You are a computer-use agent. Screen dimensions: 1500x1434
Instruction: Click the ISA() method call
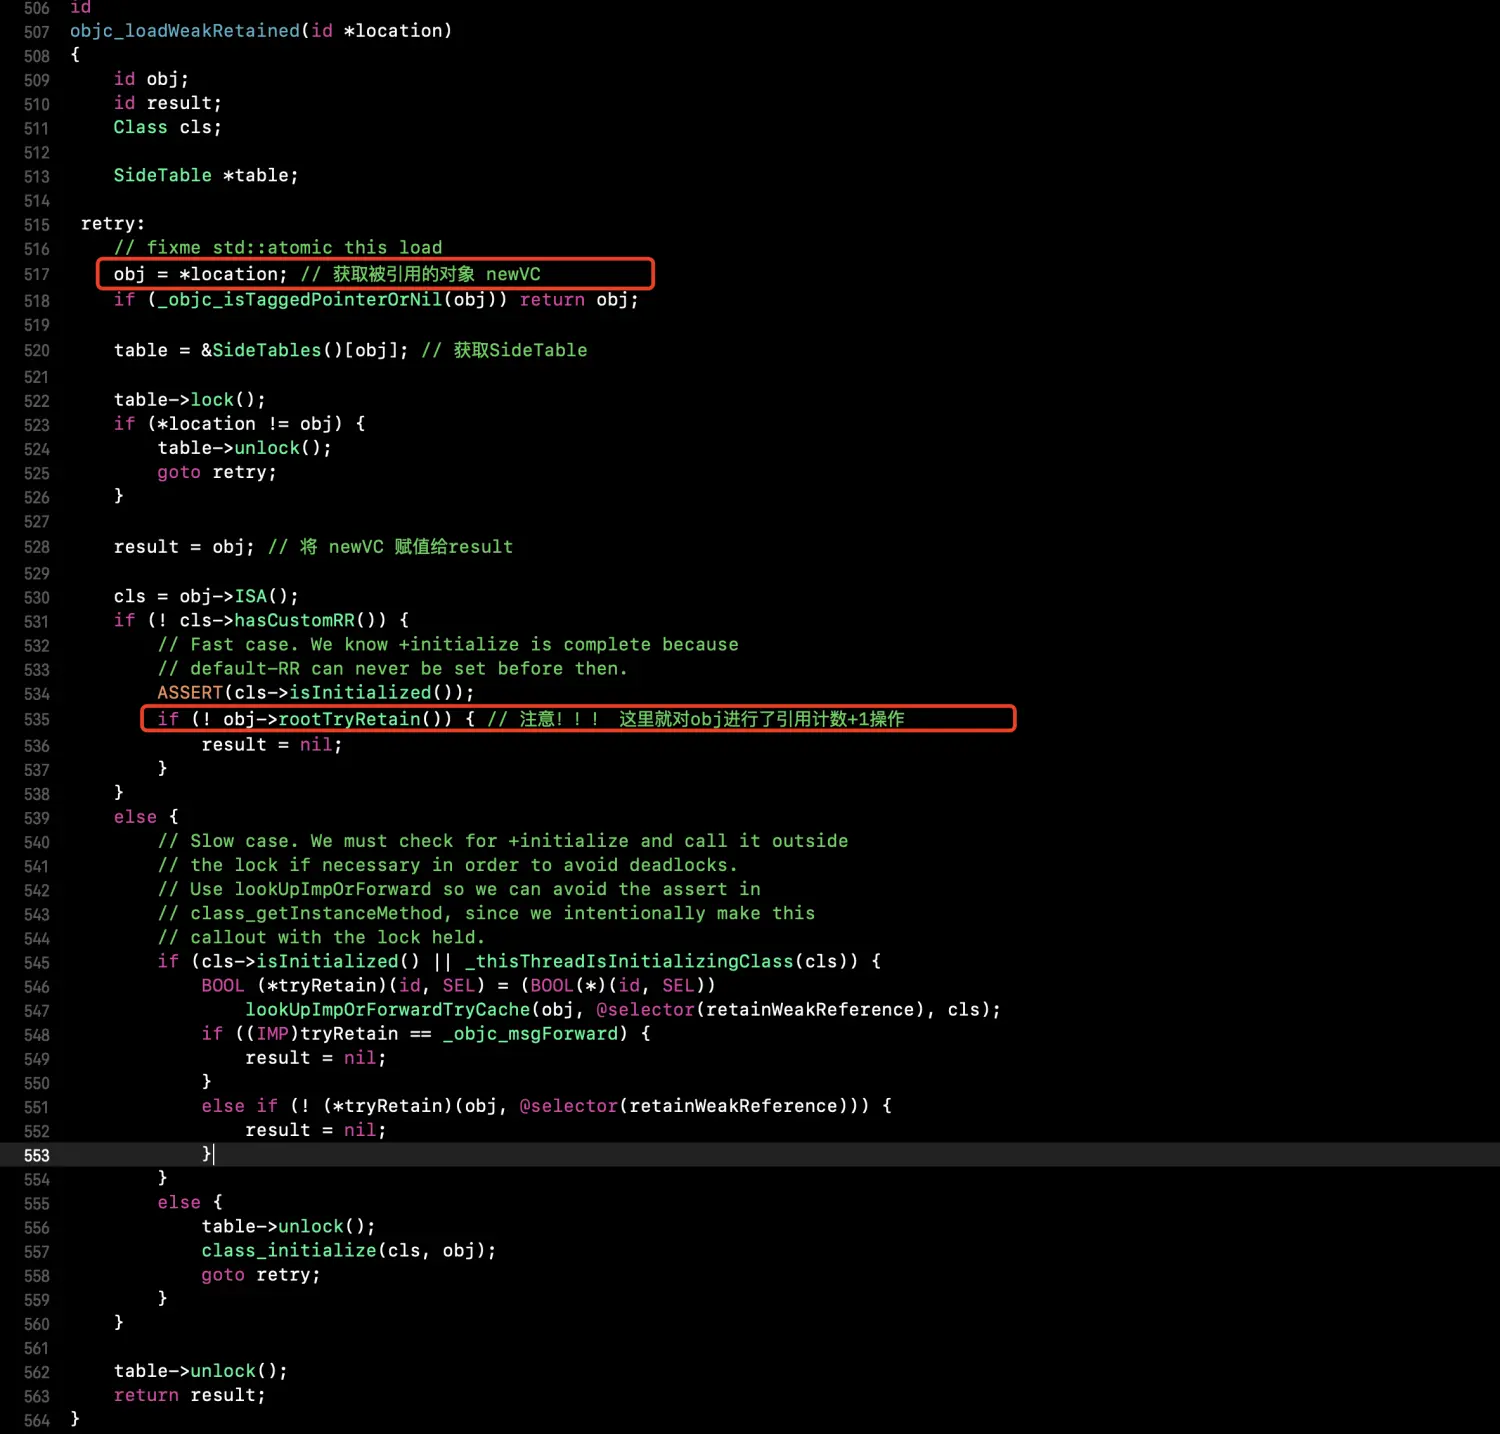[250, 597]
